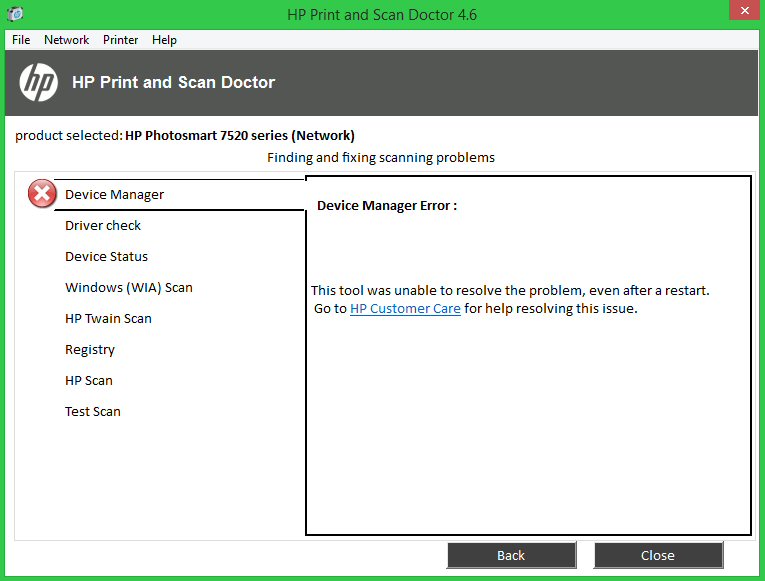Image resolution: width=765 pixels, height=581 pixels.
Task: Select the HP Twain Scan step
Action: click(108, 319)
